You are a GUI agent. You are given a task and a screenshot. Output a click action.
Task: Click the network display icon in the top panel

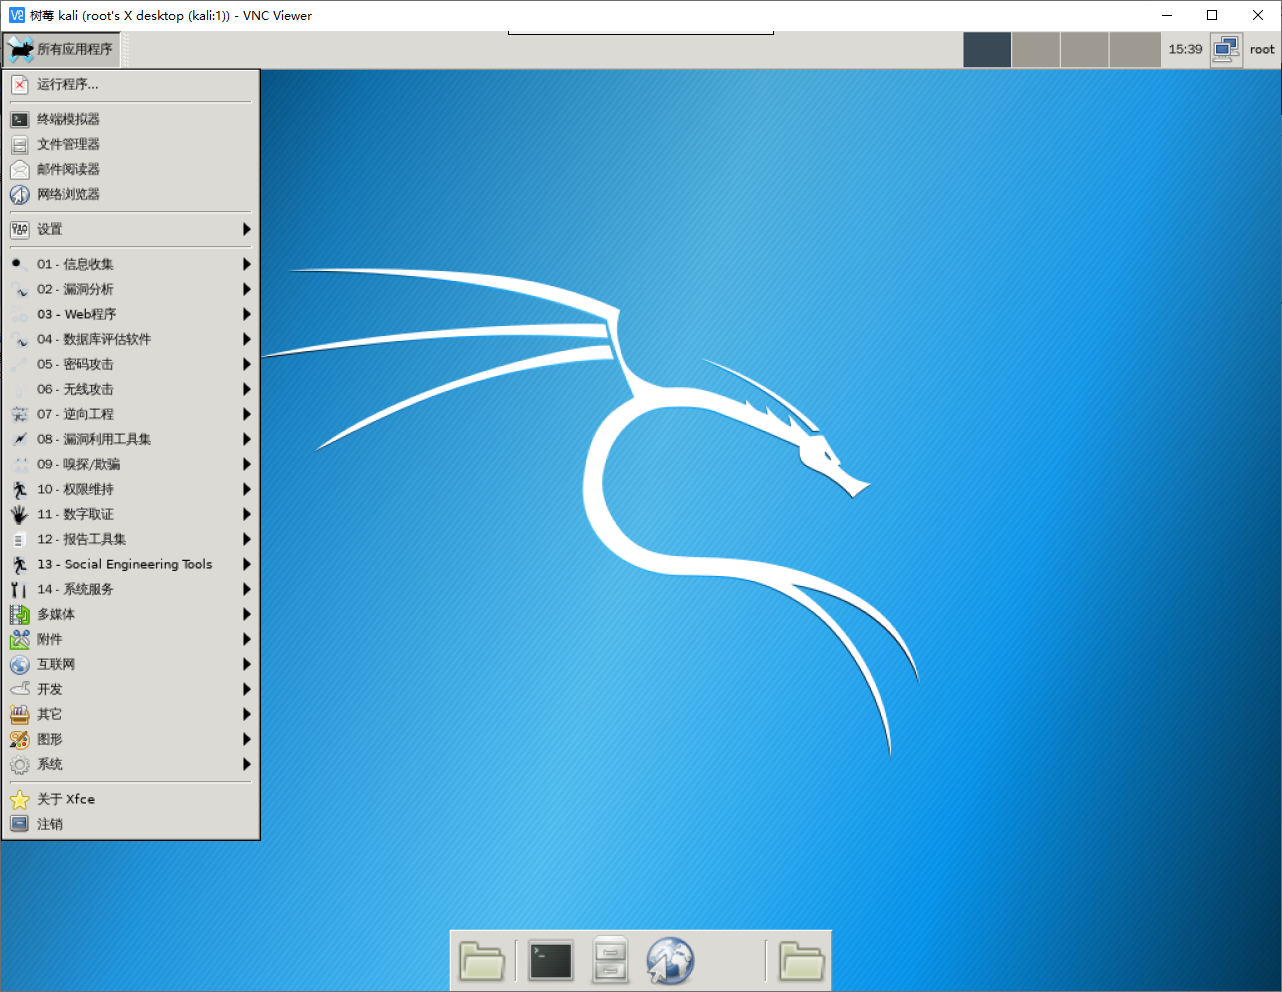1226,49
